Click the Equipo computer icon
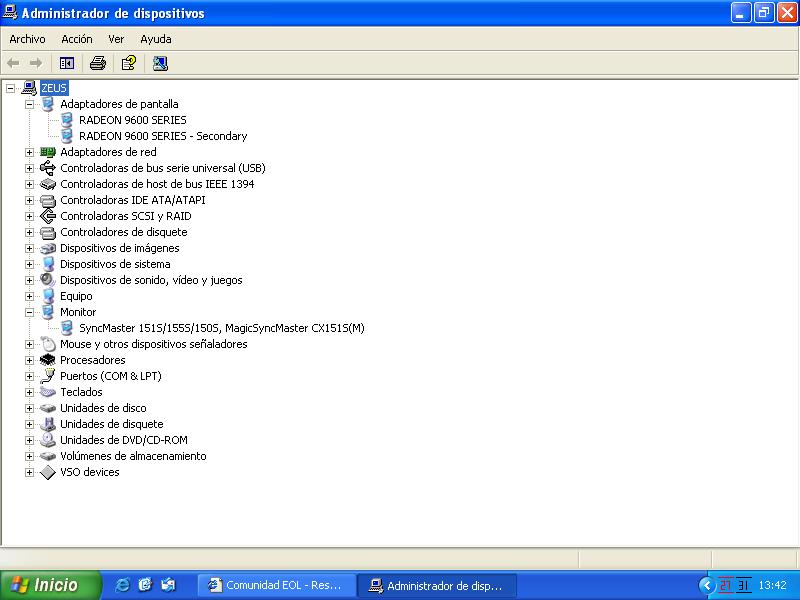 point(47,296)
